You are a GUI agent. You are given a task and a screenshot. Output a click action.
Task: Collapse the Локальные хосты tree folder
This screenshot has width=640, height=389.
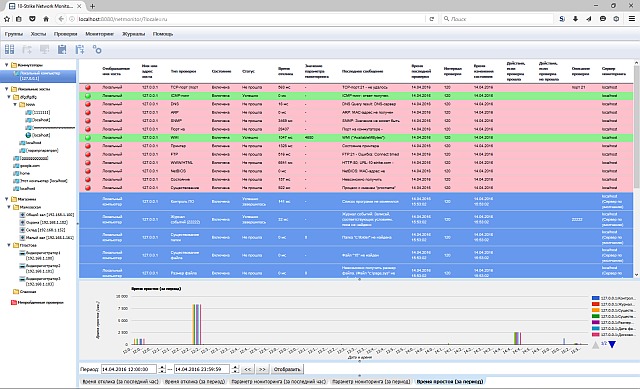click(7, 89)
